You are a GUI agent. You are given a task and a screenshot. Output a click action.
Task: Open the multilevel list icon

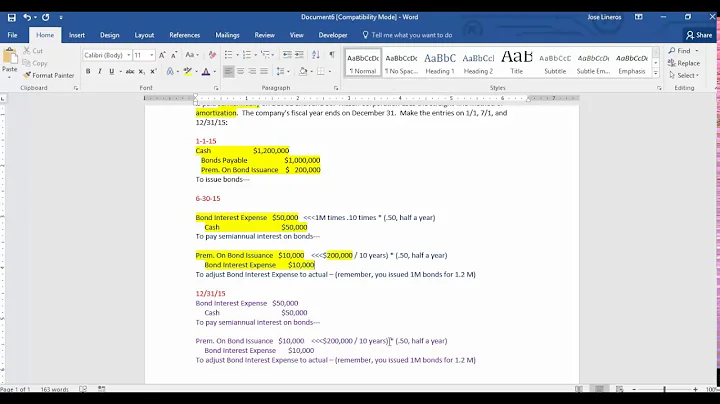click(x=265, y=55)
